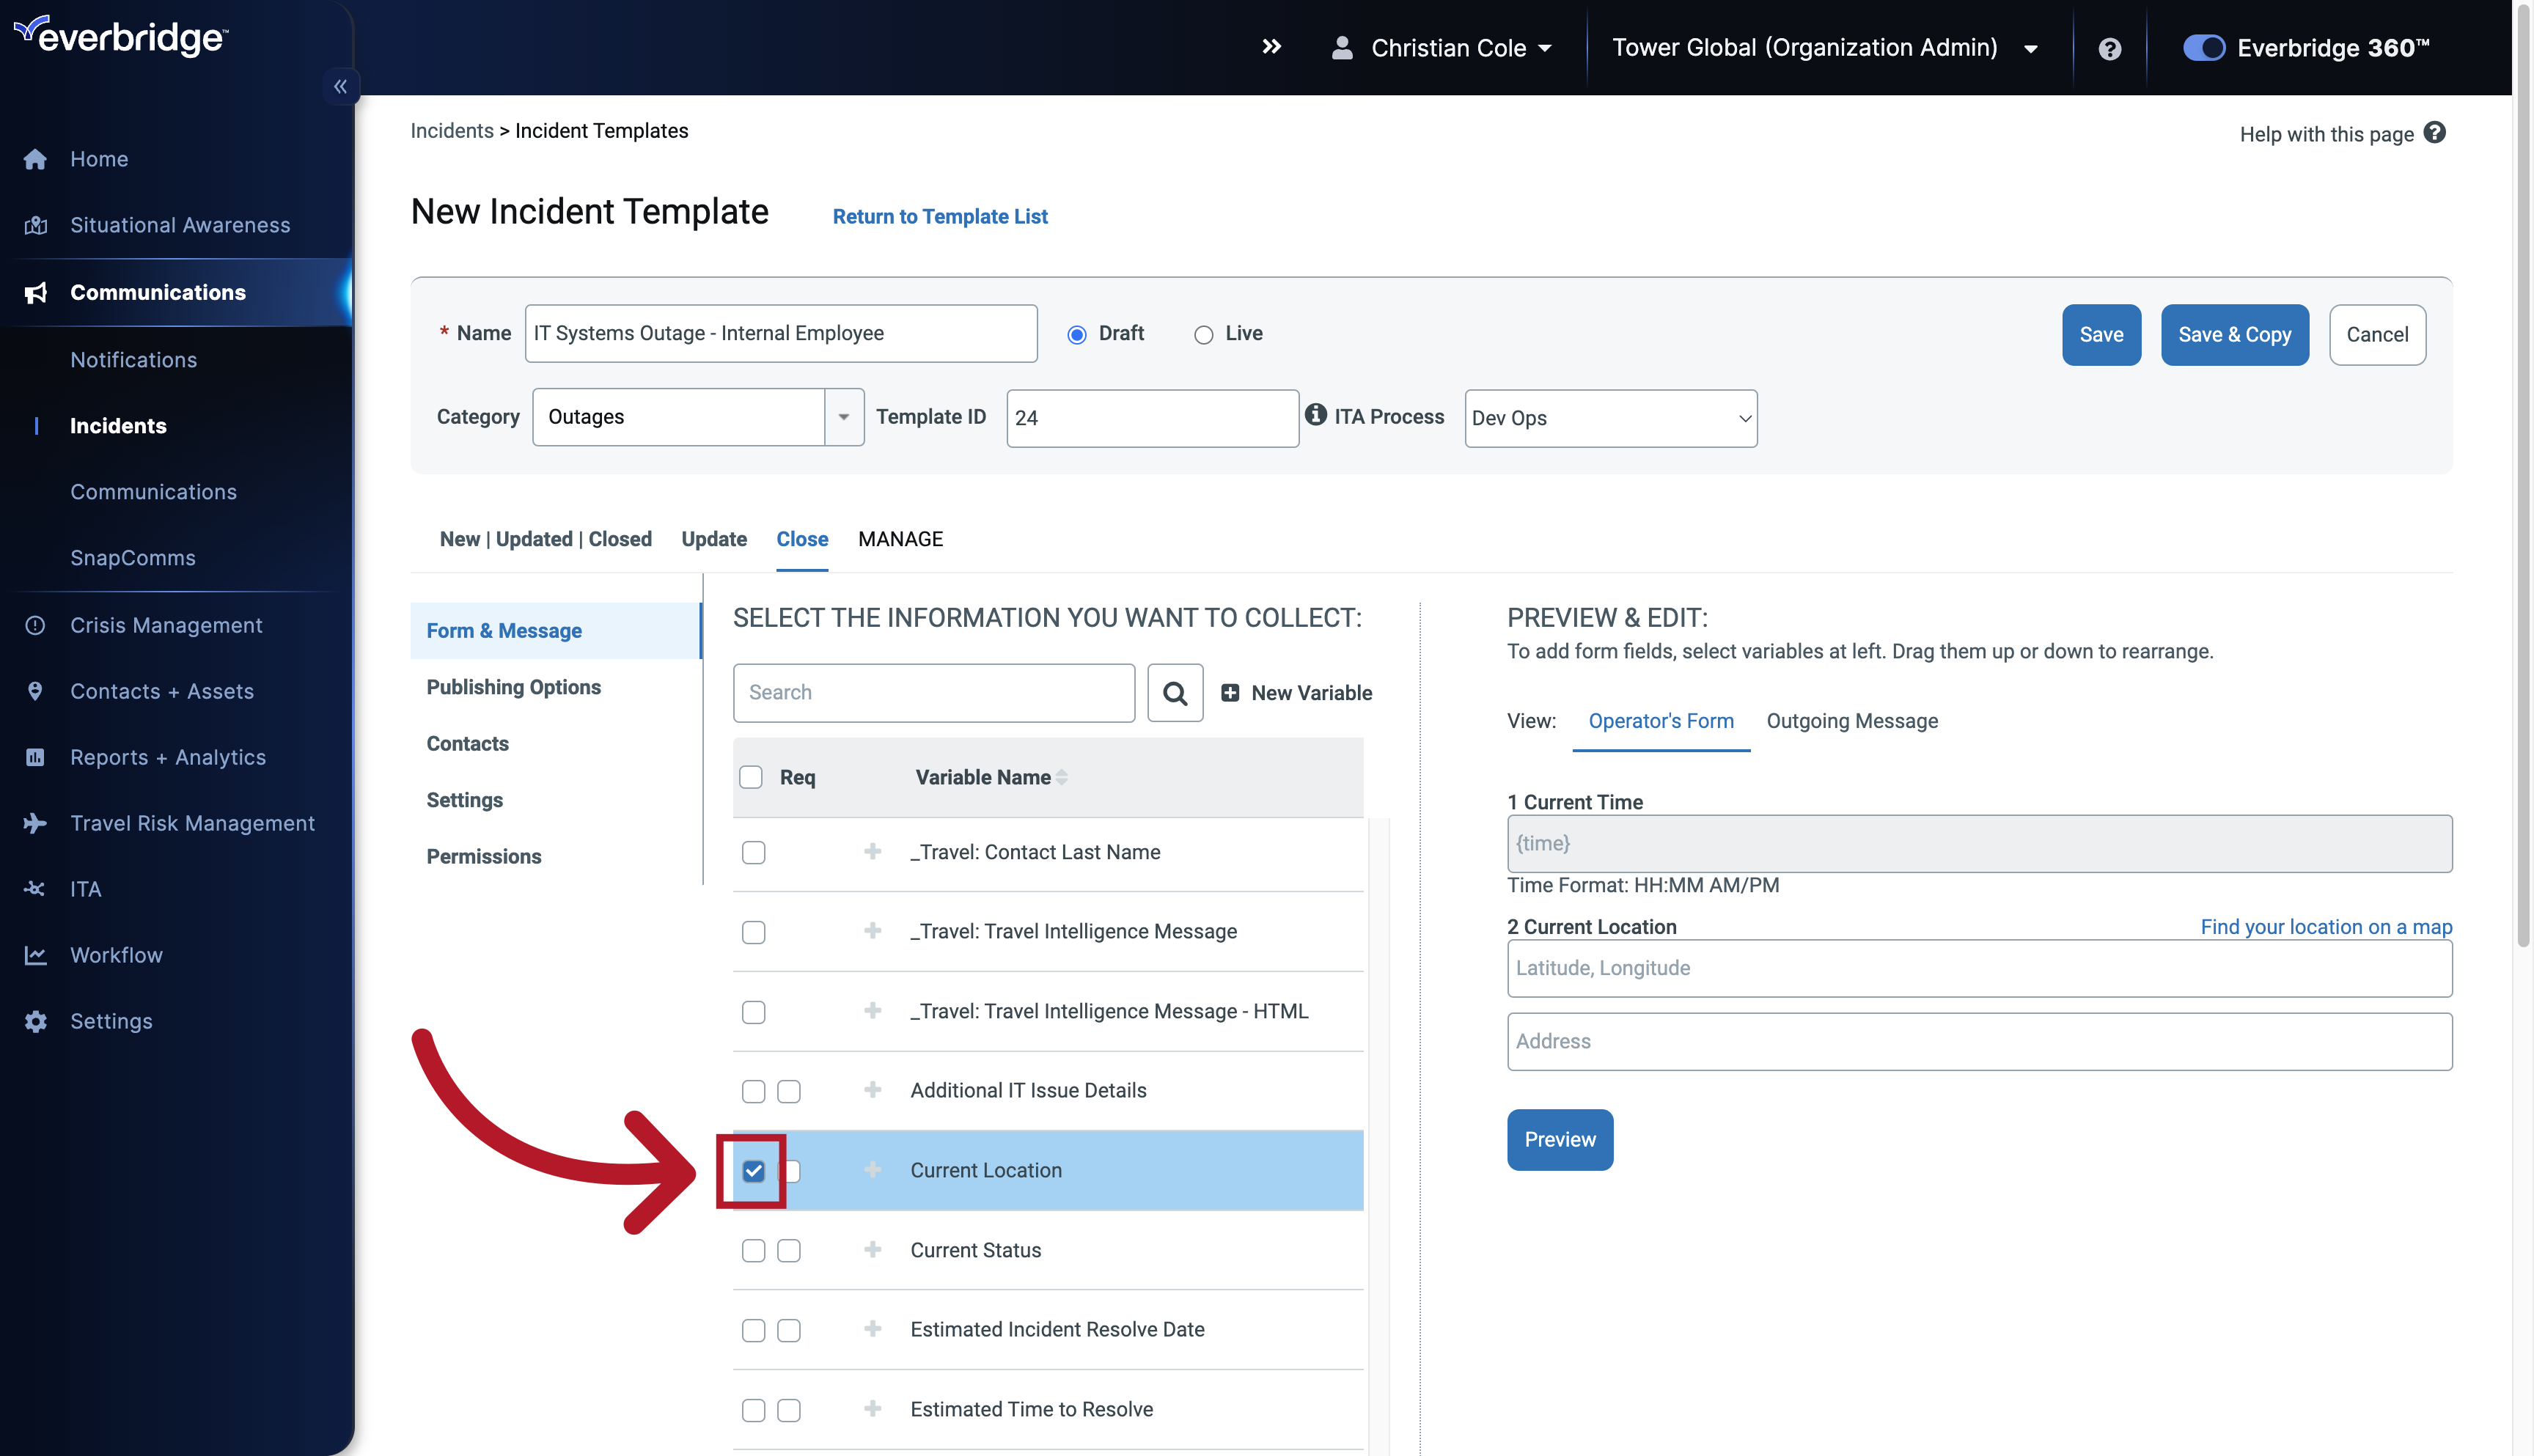Click the Communications megaphone icon
Image resolution: width=2534 pixels, height=1456 pixels.
(x=35, y=292)
